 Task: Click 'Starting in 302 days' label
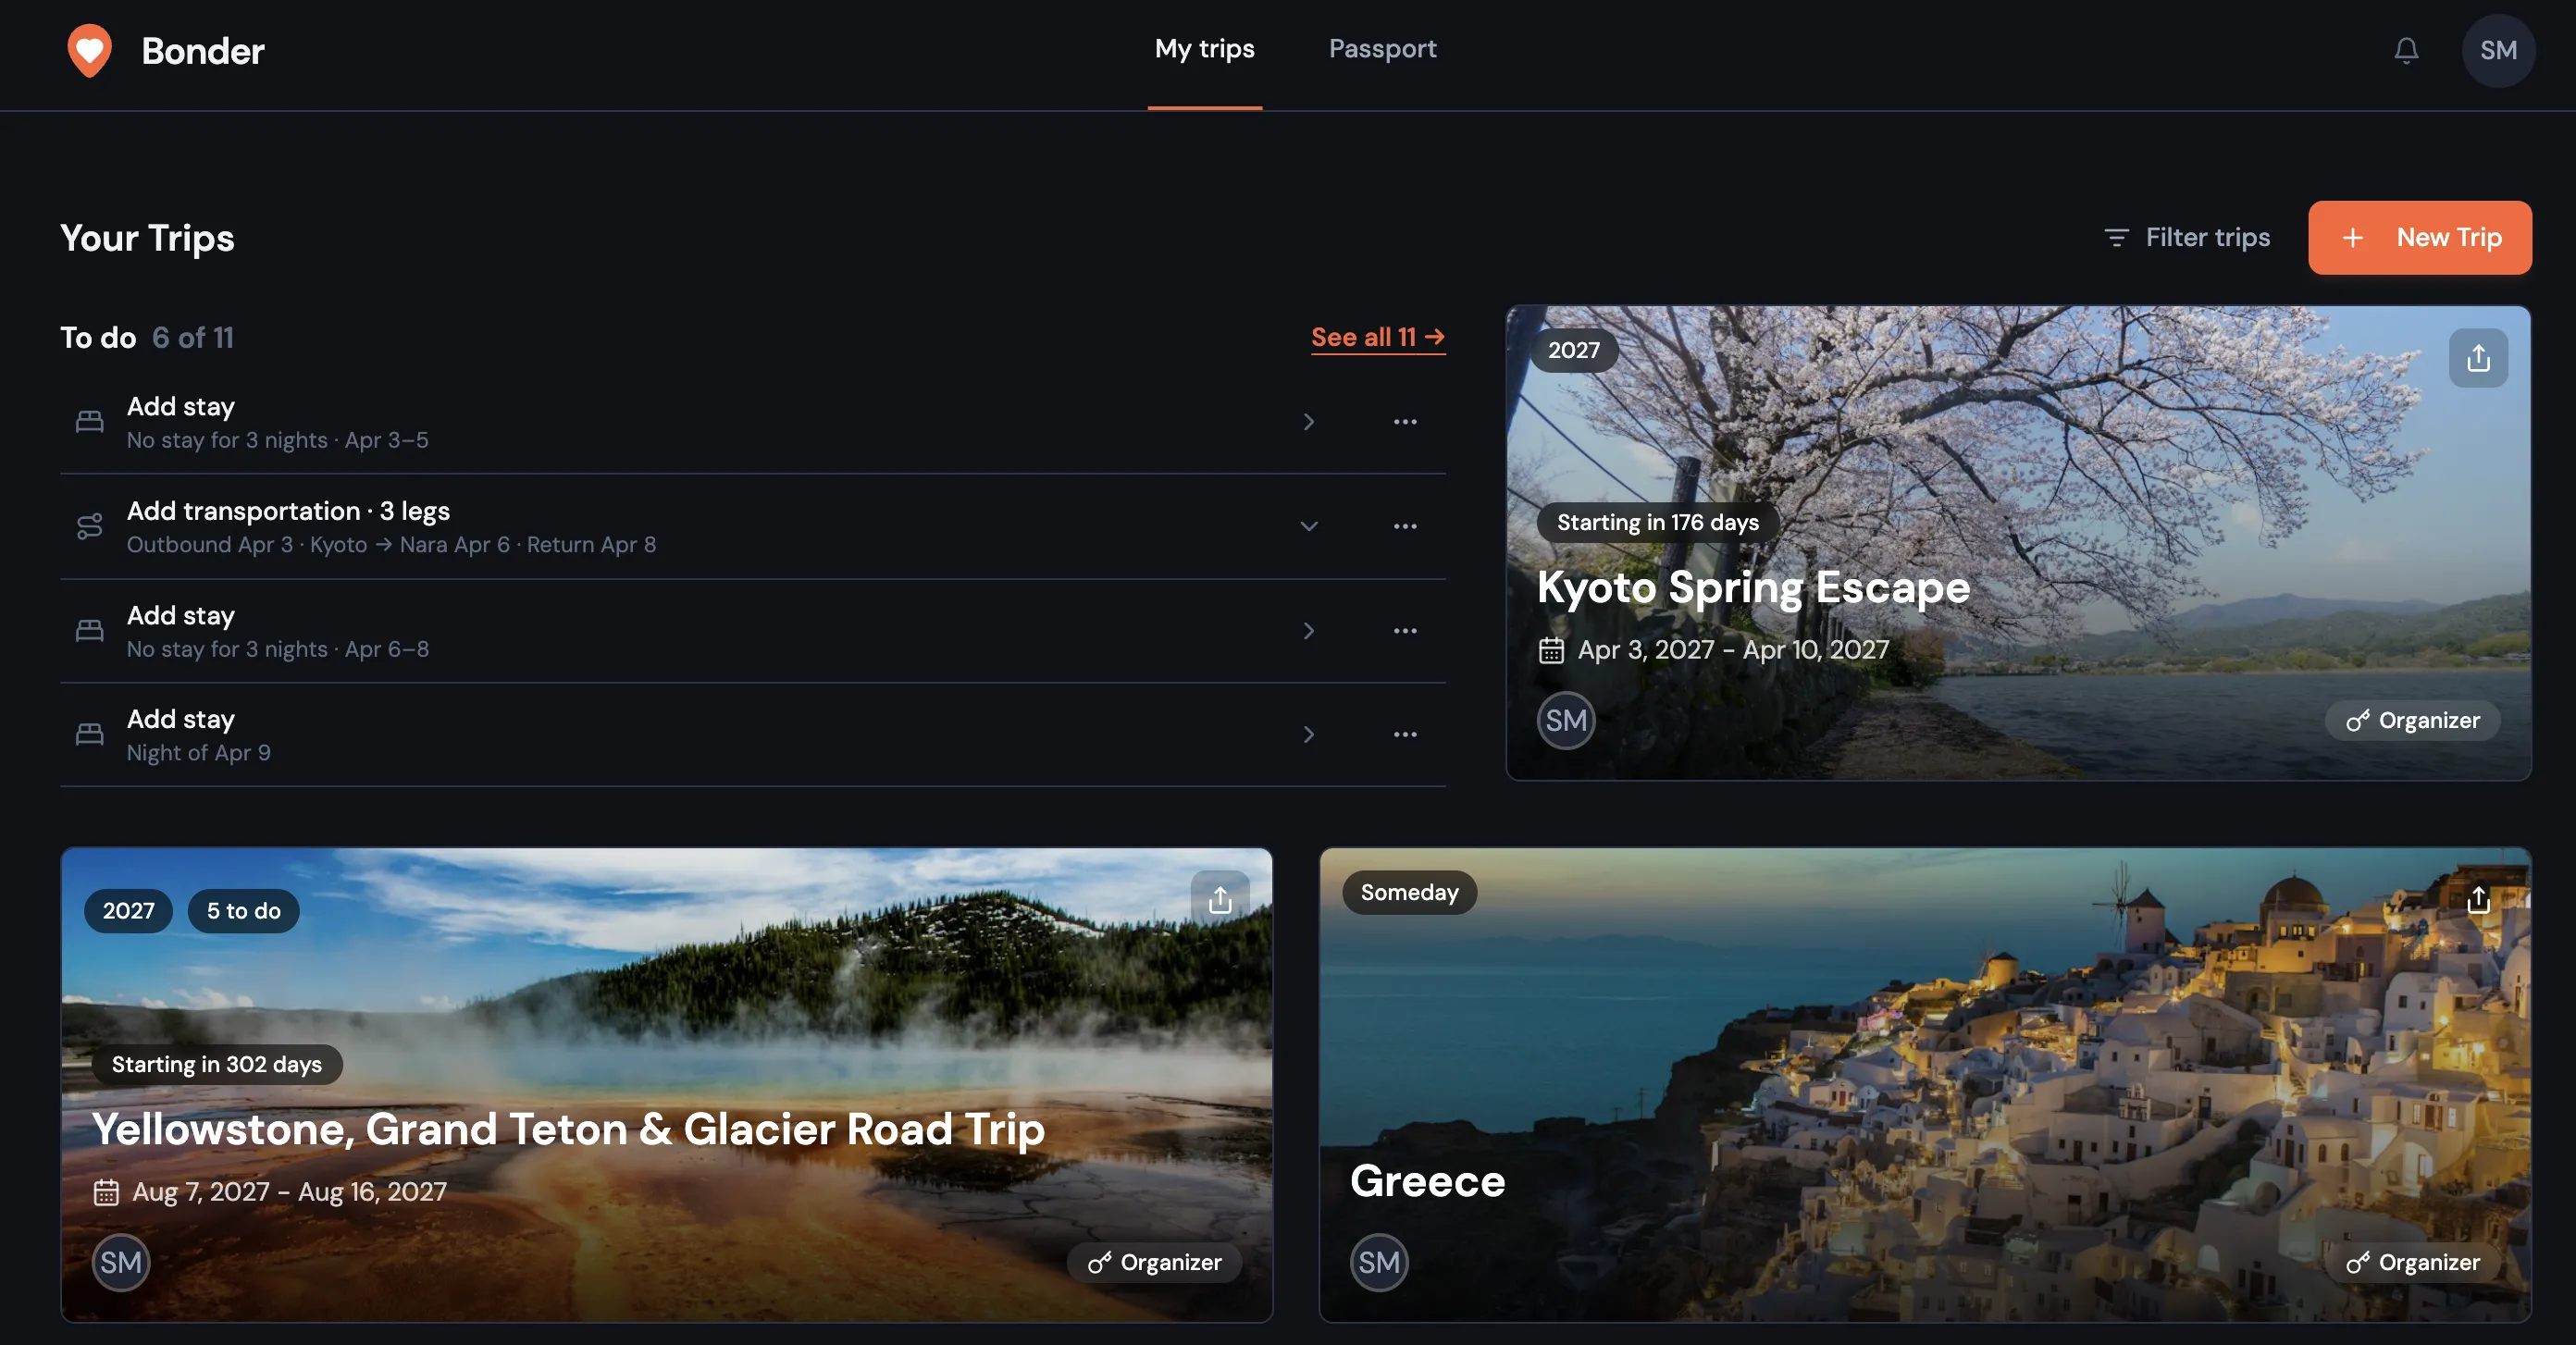click(x=216, y=1064)
